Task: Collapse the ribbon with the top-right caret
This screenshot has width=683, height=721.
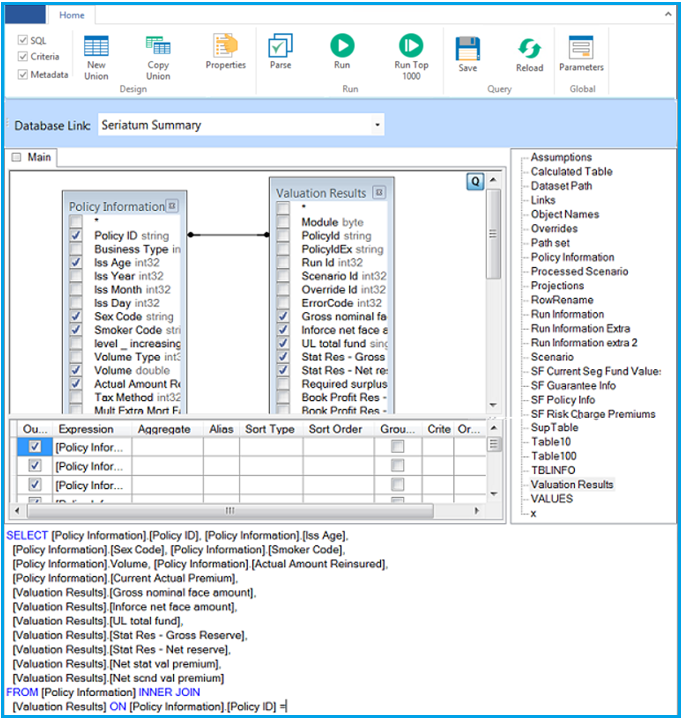Action: [x=668, y=14]
